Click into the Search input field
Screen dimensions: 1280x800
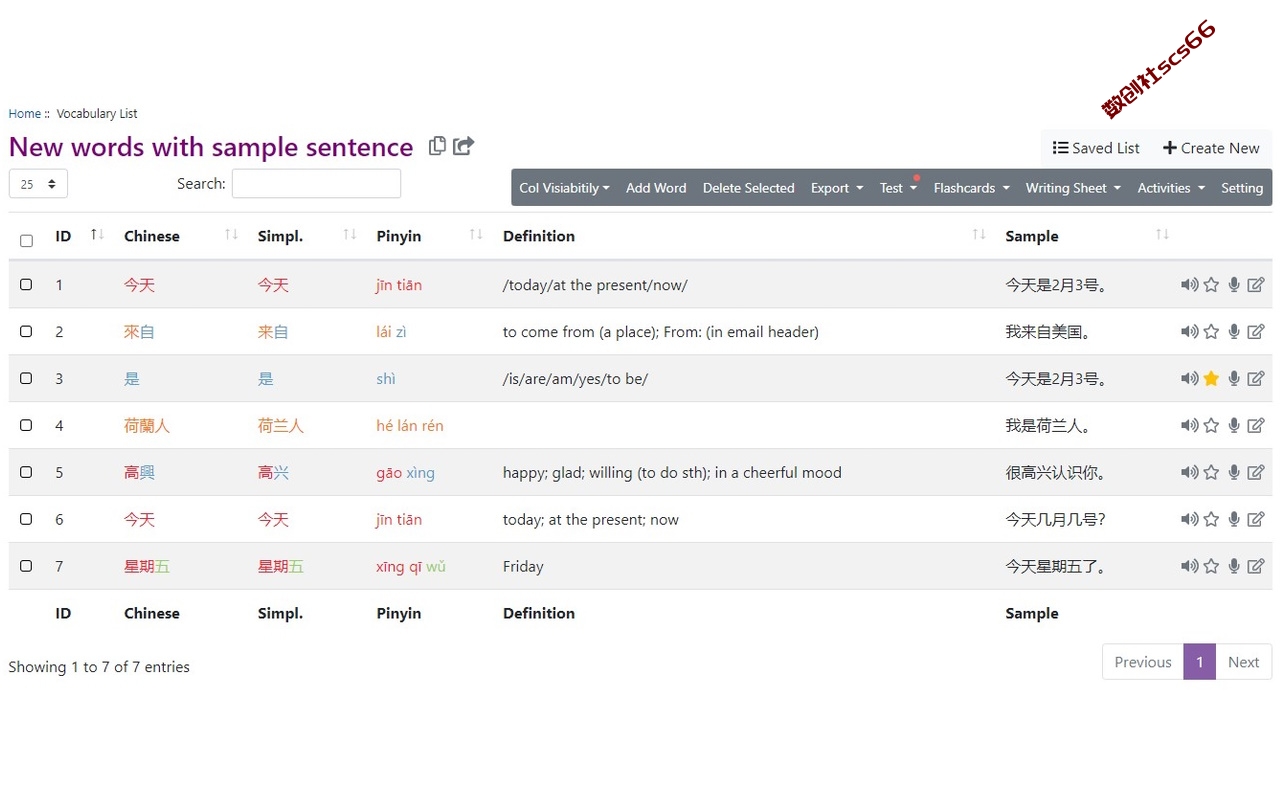316,184
